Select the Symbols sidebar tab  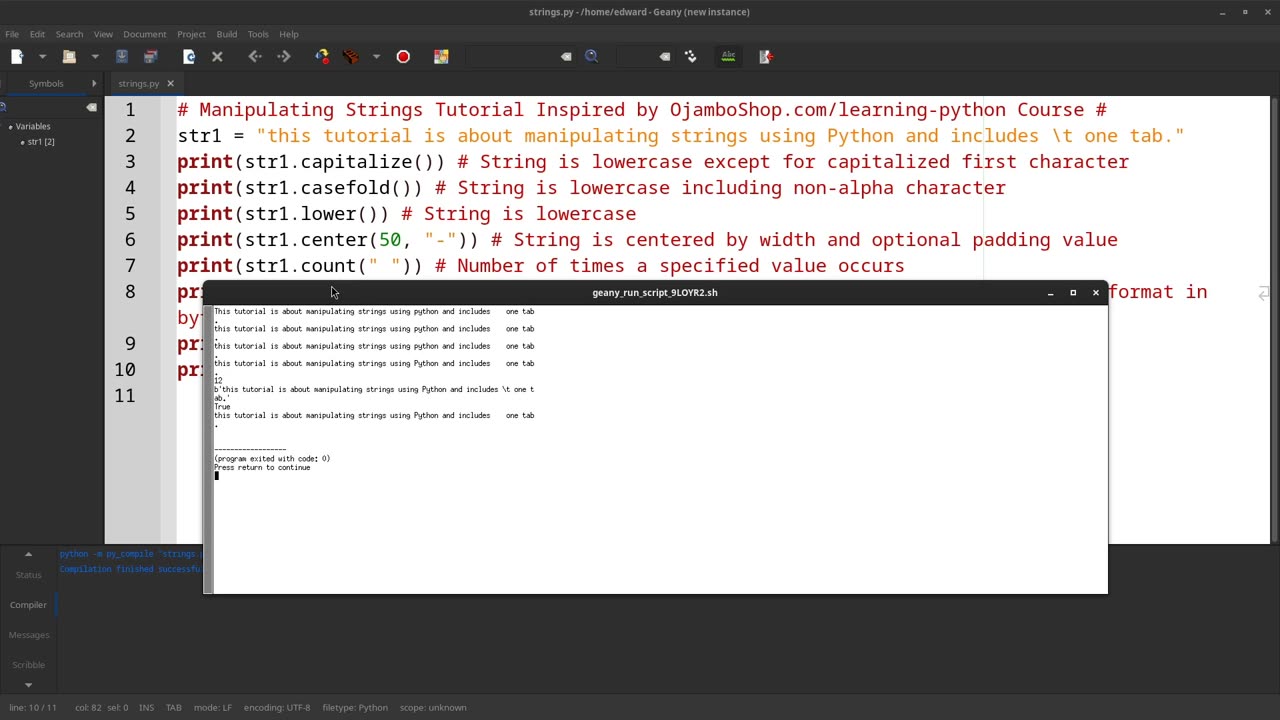(x=46, y=84)
